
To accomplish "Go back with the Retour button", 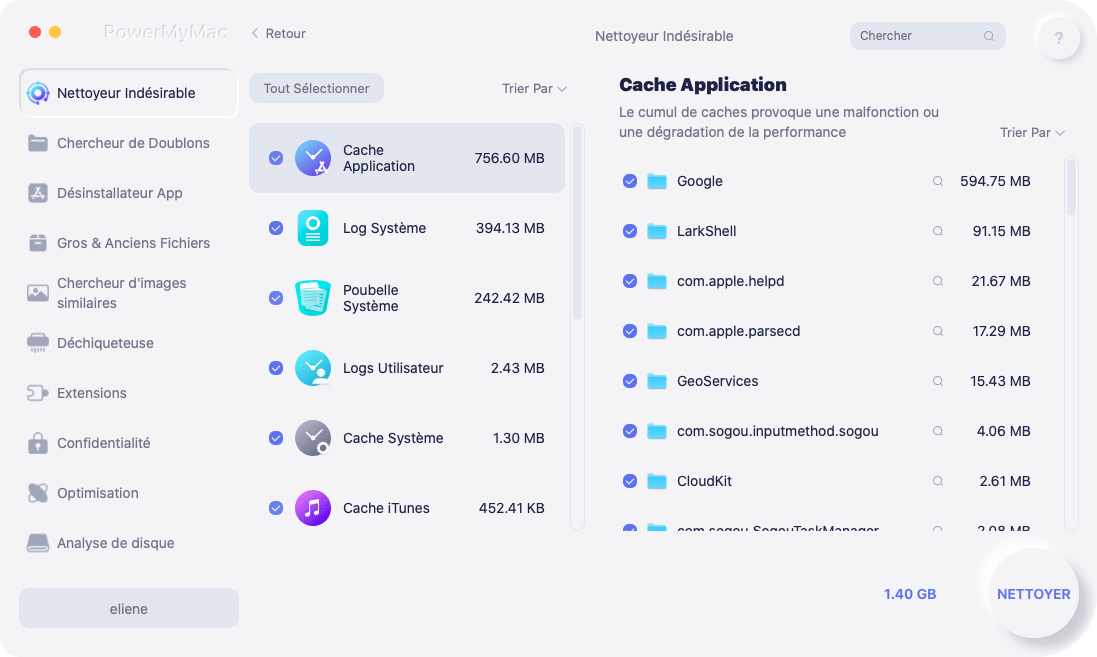I will [x=278, y=34].
